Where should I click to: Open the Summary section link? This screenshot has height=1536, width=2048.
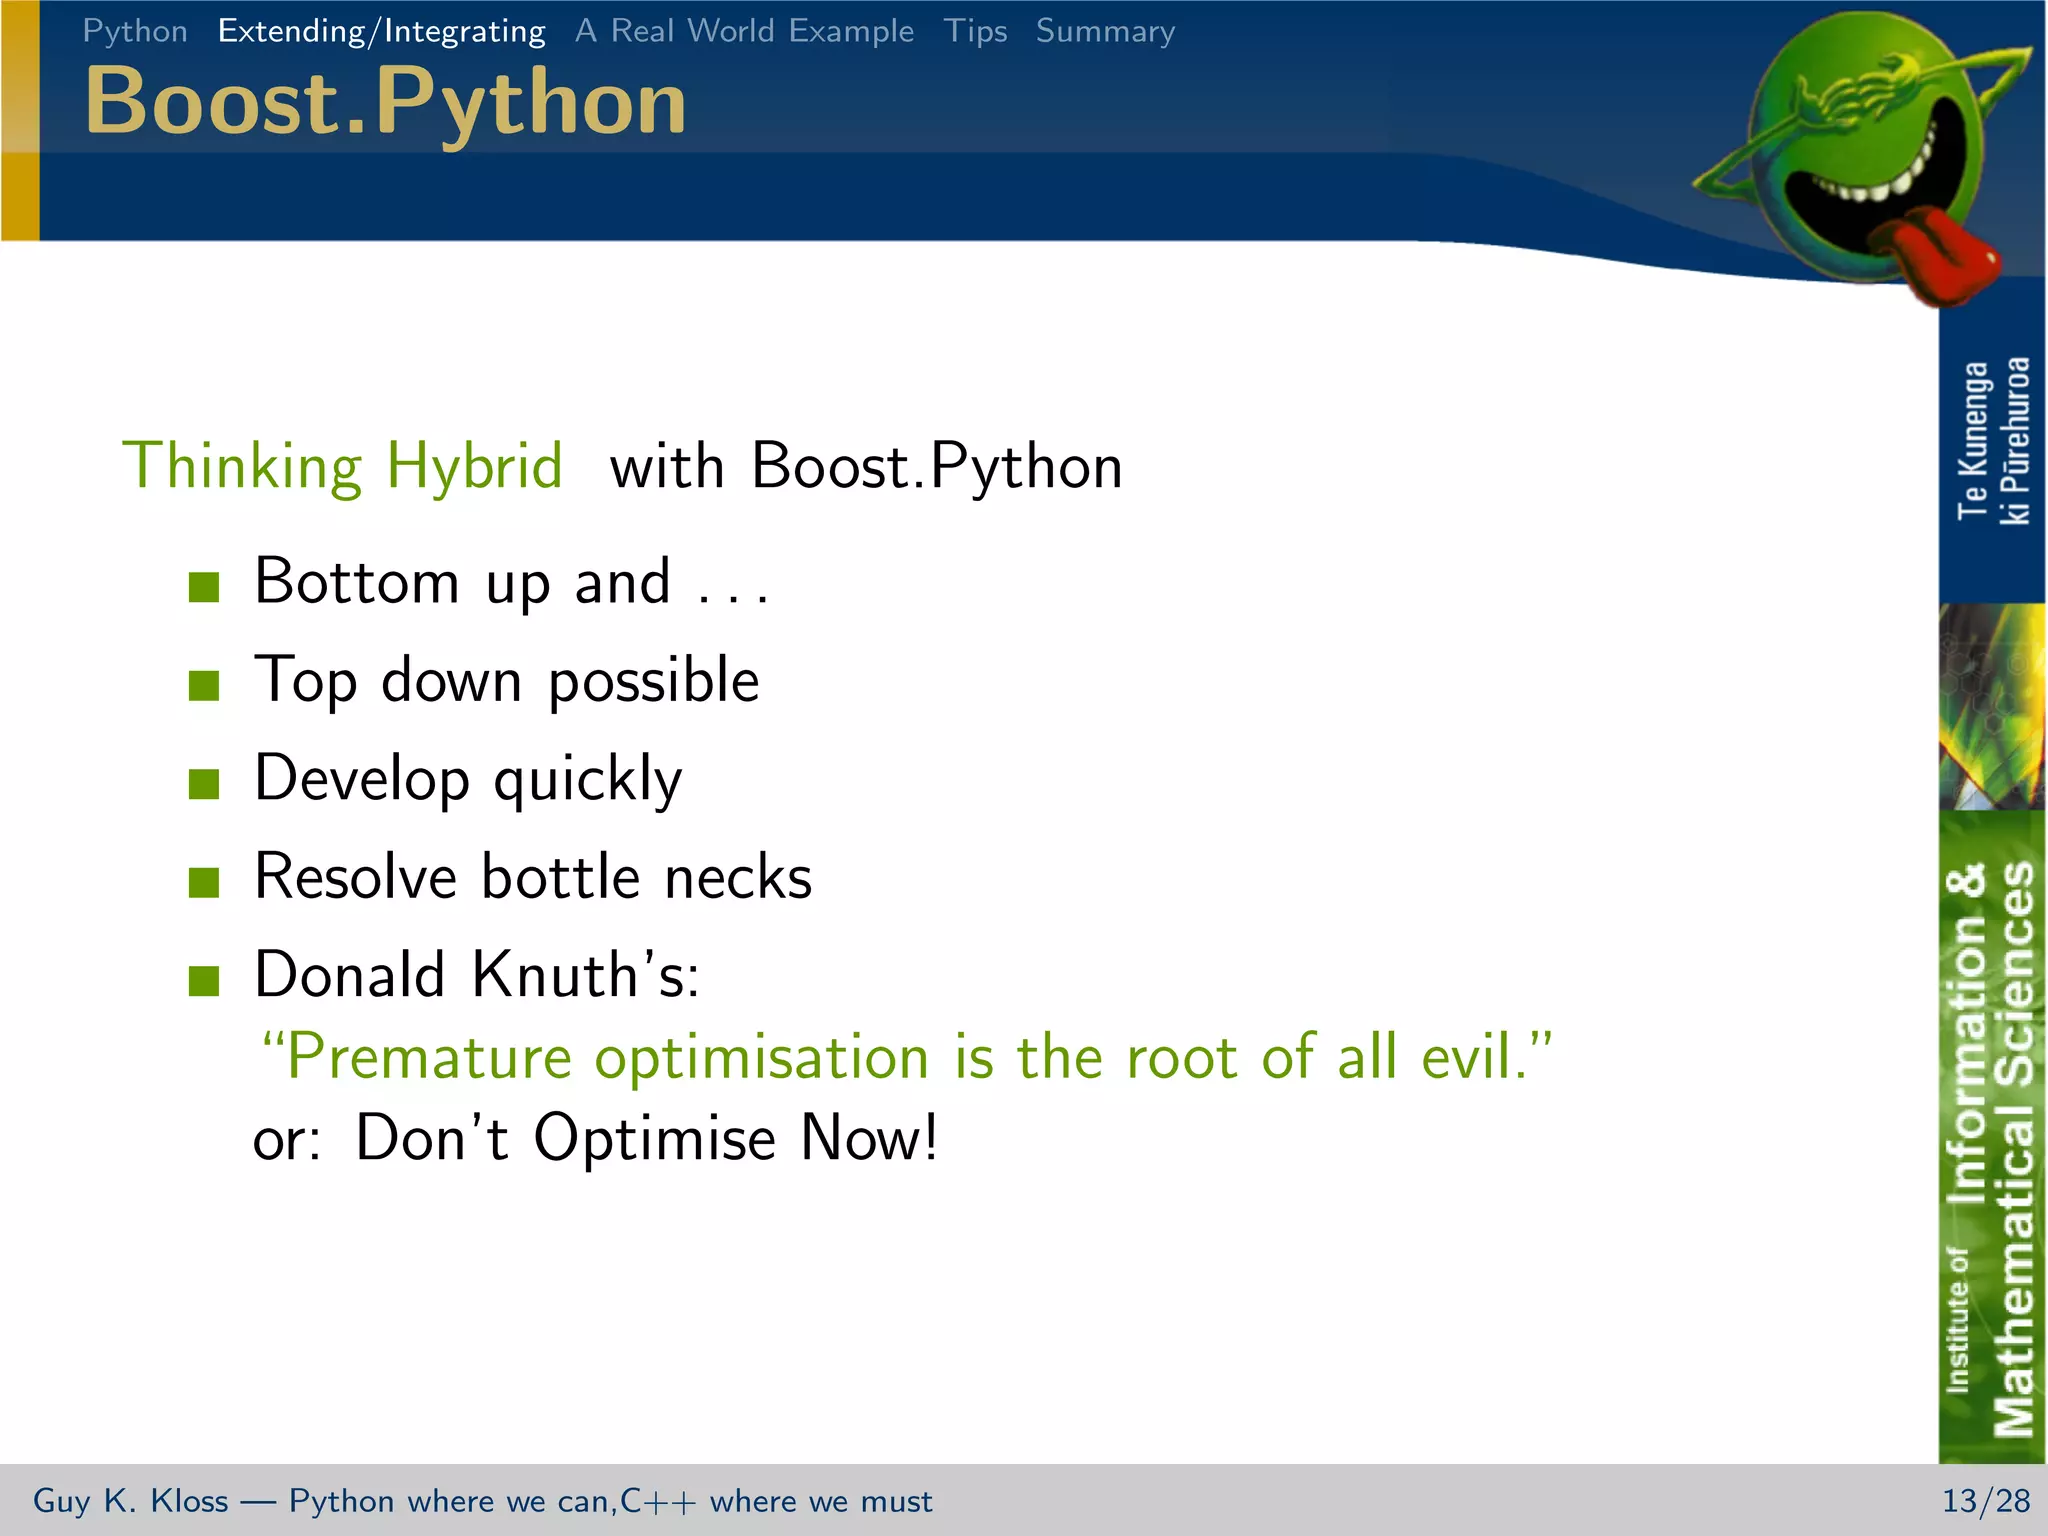coord(1106,31)
